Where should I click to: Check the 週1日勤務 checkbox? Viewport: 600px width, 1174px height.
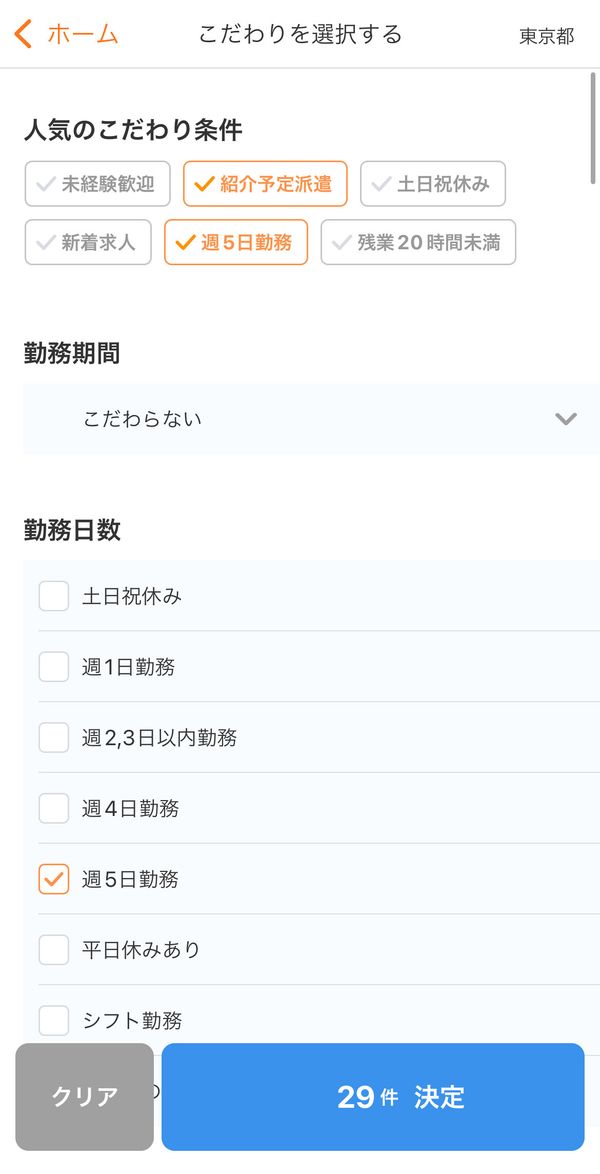[x=54, y=666]
